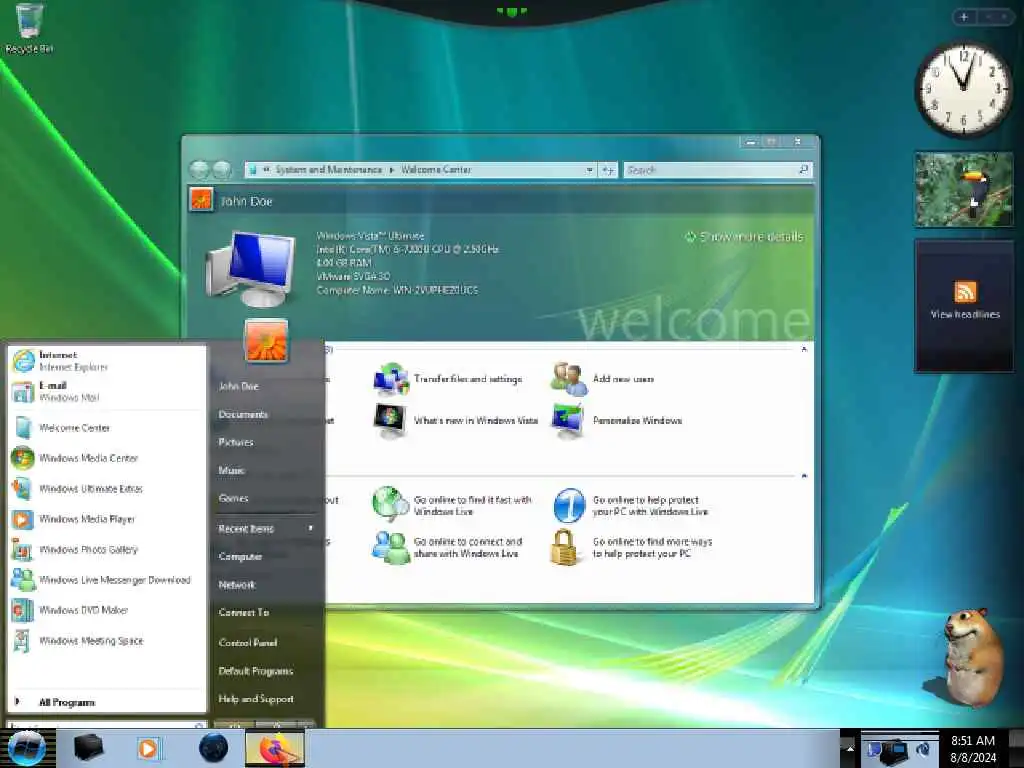1024x768 pixels.
Task: Select Welcome Center breadcrumb
Action: point(436,170)
